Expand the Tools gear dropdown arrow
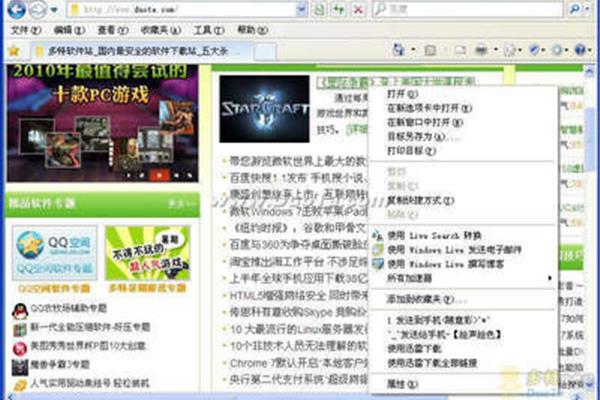Image resolution: width=600 pixels, height=400 pixels. (x=566, y=50)
